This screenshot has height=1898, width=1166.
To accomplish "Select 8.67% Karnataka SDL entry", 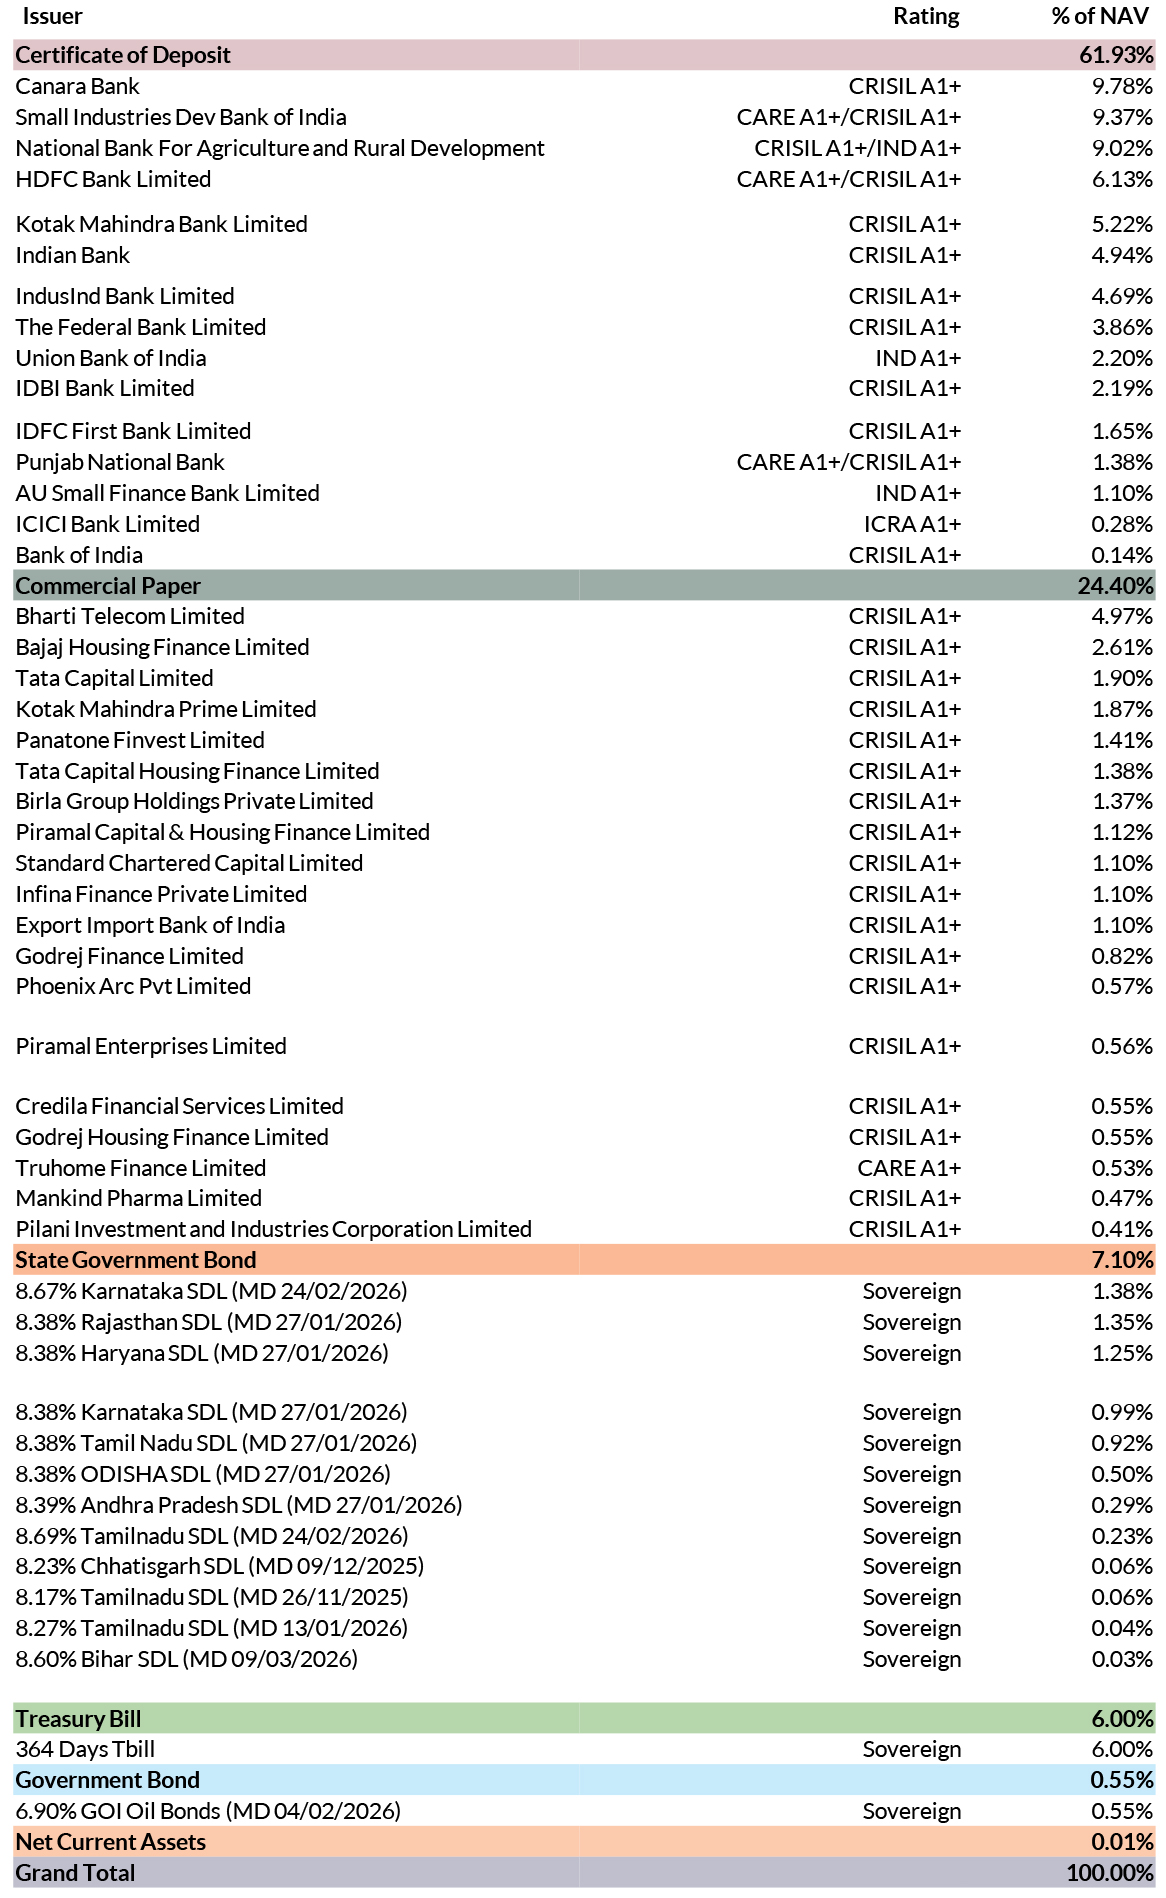I will [211, 1291].
